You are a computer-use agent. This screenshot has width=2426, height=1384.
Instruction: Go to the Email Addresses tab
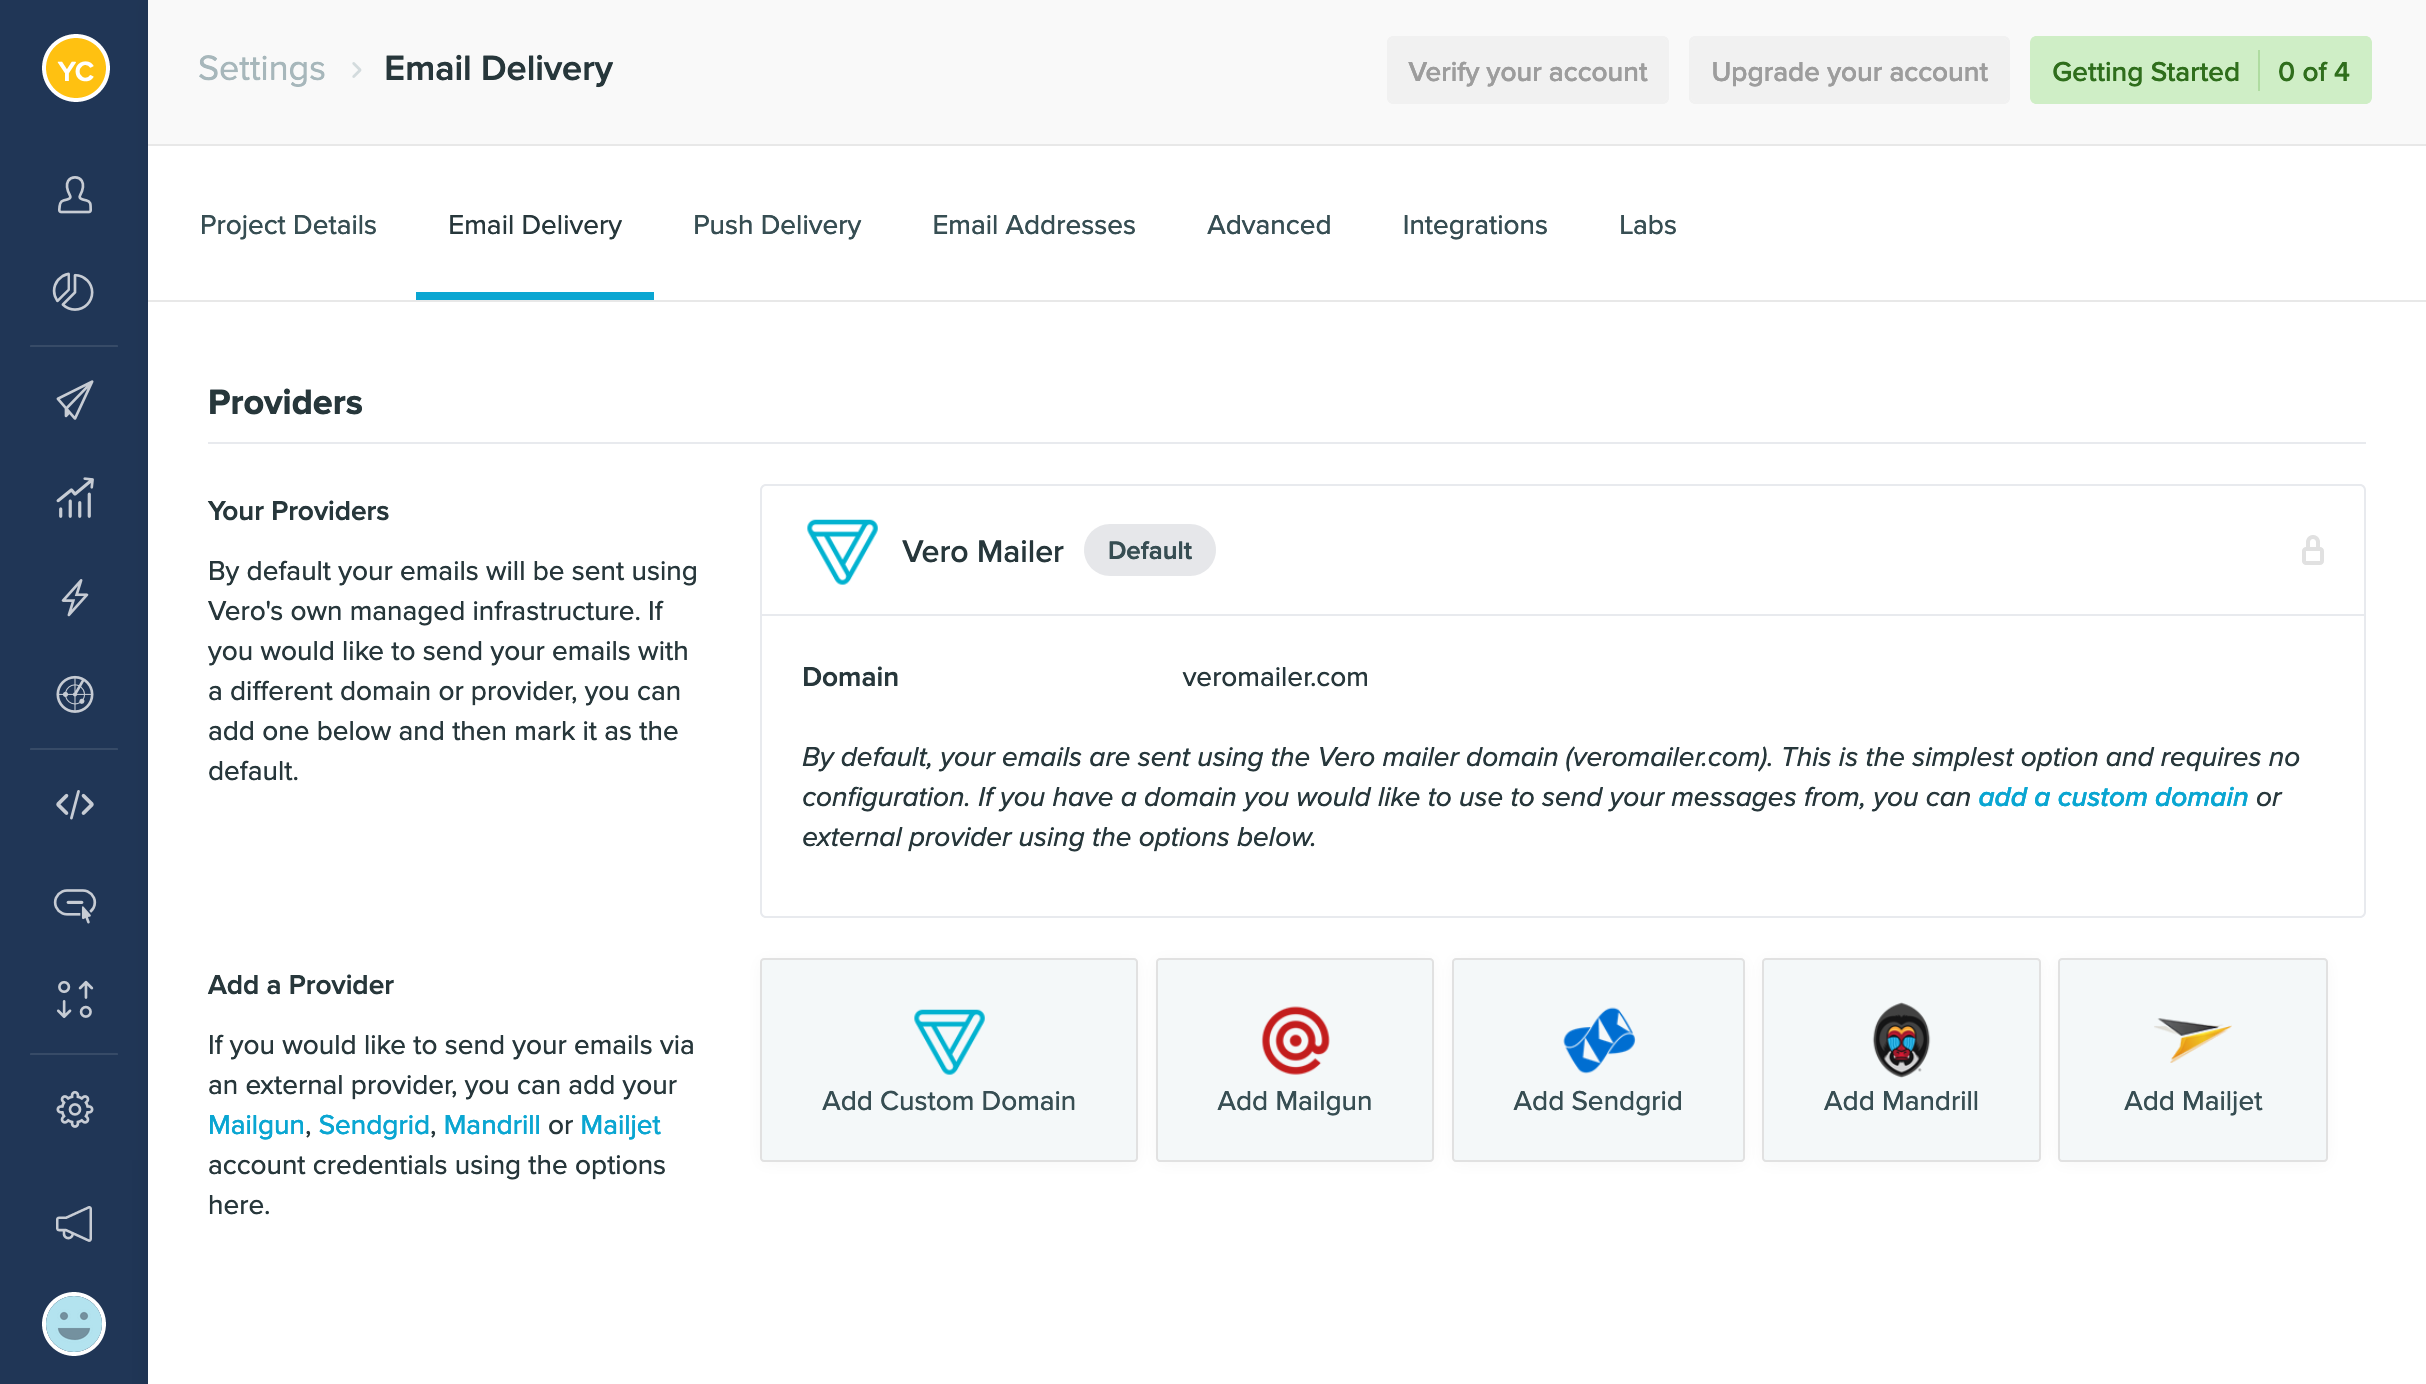click(x=1033, y=225)
